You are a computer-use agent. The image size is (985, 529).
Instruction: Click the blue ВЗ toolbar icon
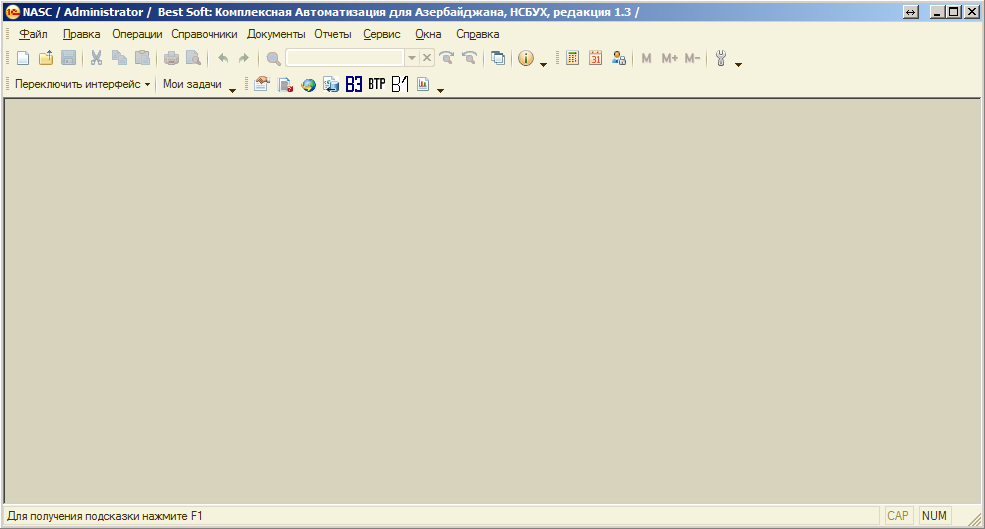click(x=353, y=85)
